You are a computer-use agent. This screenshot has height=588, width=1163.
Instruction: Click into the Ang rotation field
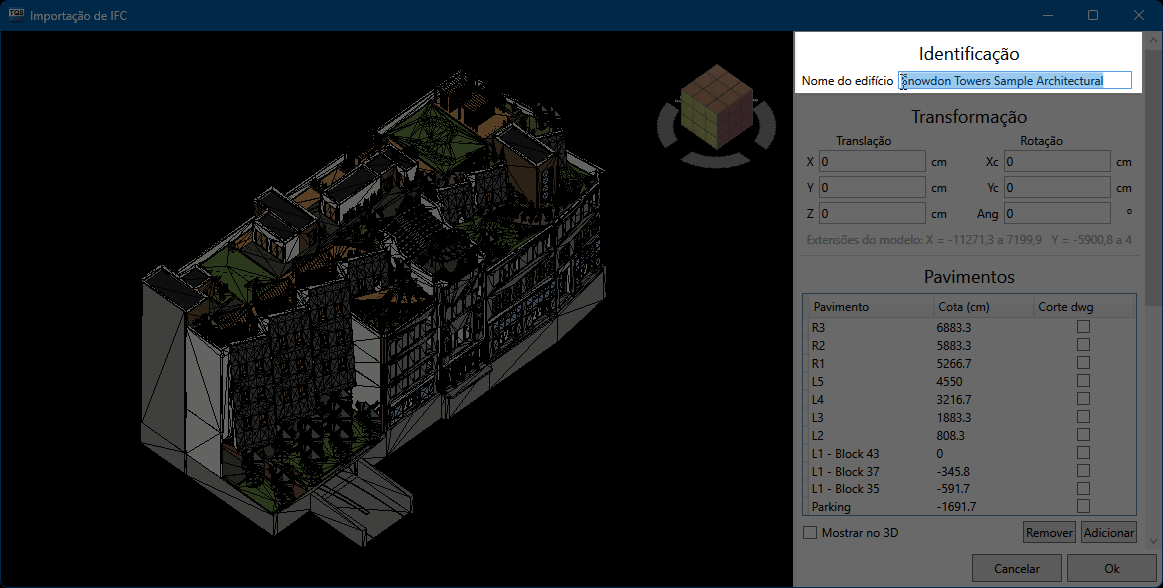click(1057, 214)
